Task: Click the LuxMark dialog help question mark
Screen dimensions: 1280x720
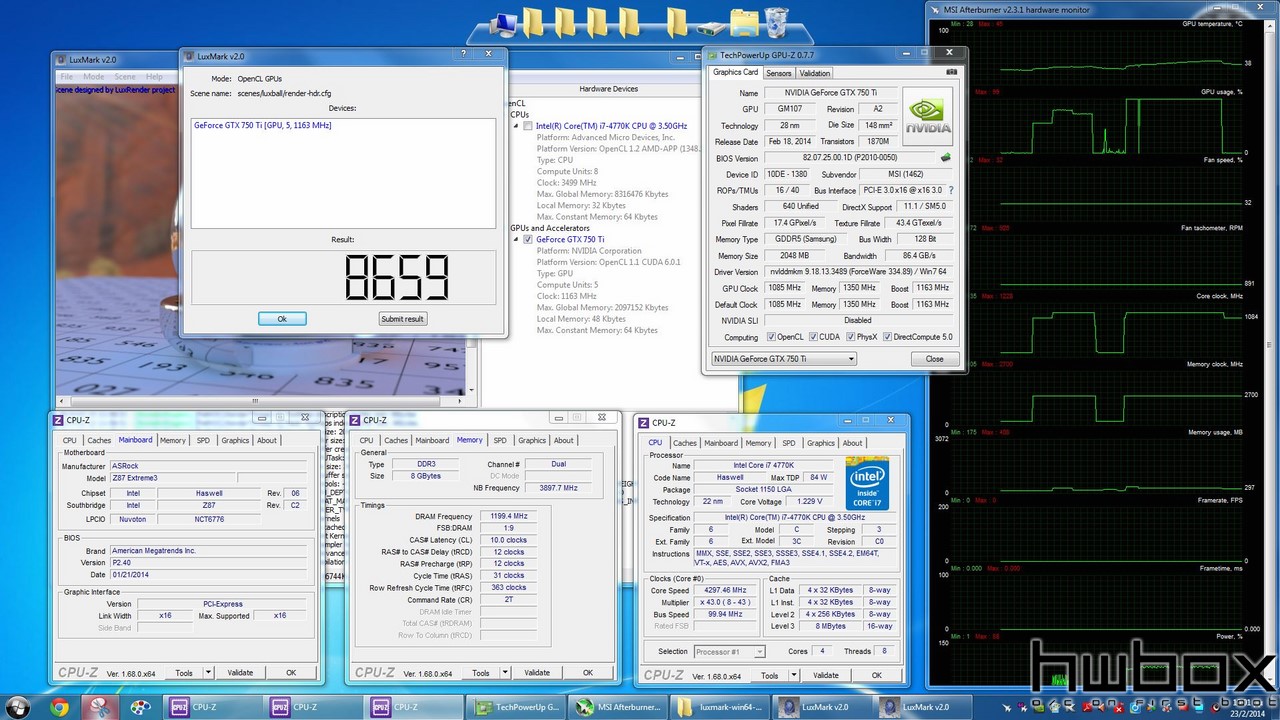Action: coord(463,53)
